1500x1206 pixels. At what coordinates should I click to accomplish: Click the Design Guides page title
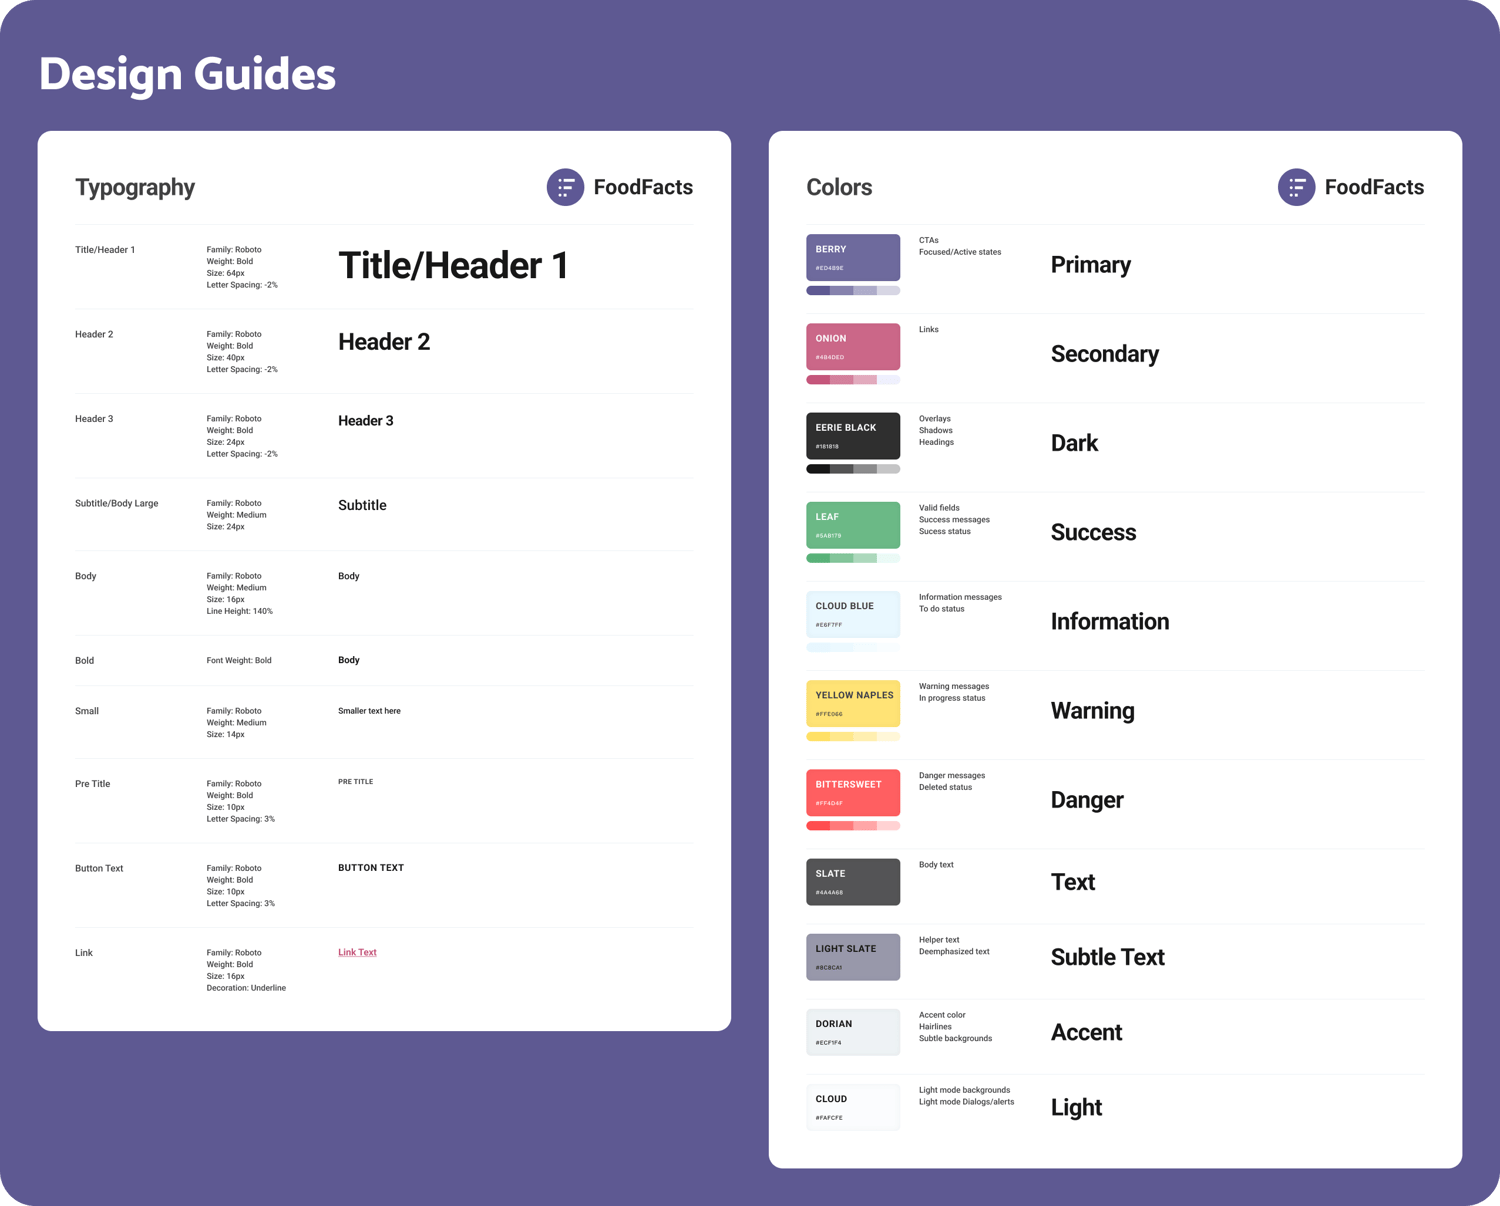tap(187, 74)
